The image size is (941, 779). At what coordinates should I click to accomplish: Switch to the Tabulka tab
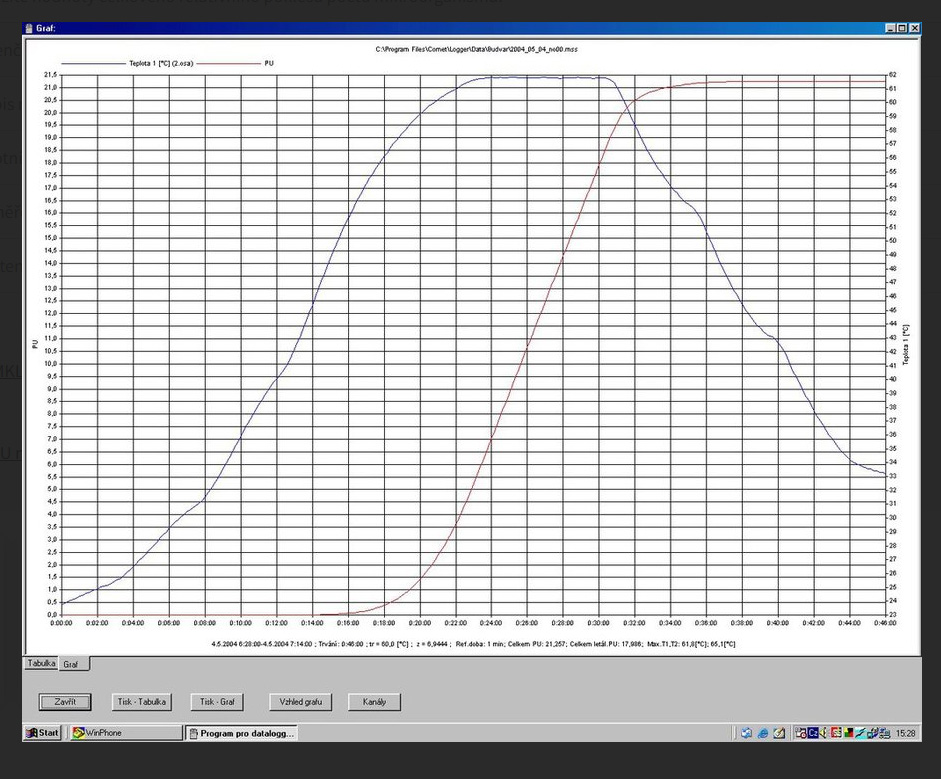coord(41,663)
